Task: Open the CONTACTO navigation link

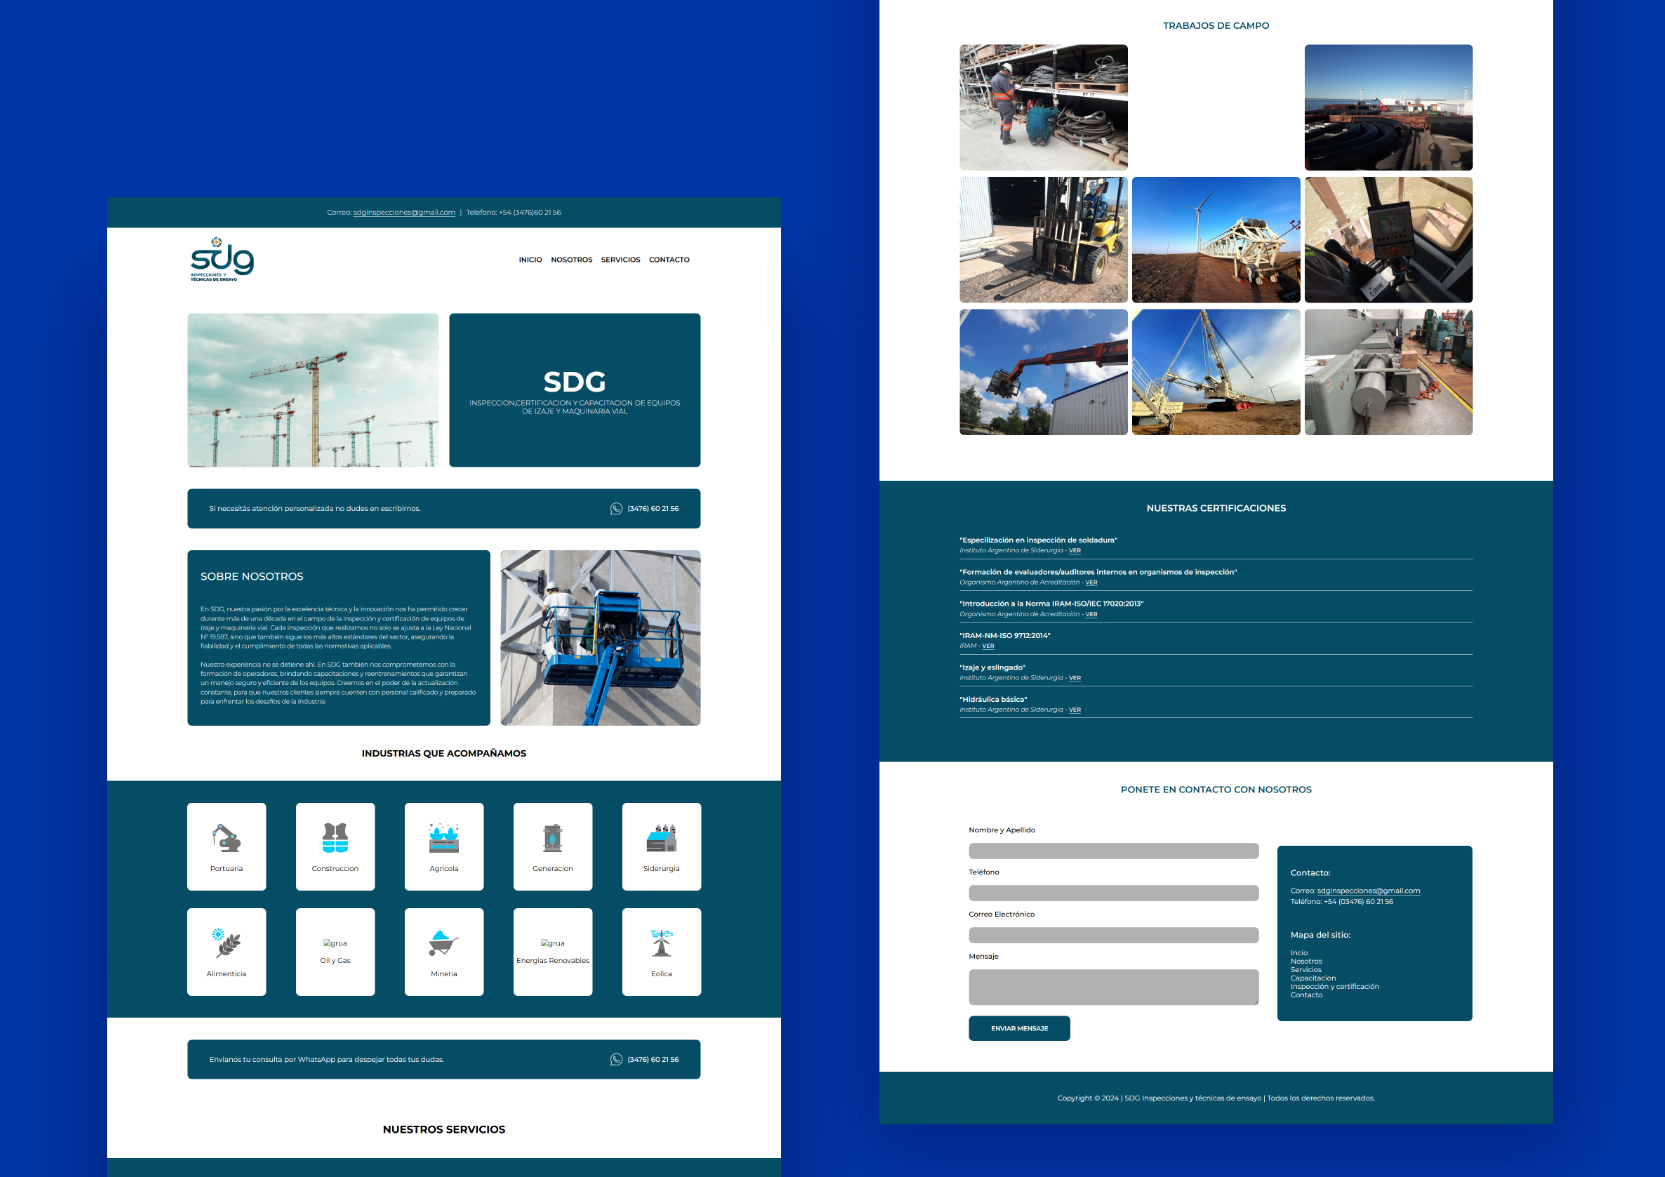Action: pos(669,260)
